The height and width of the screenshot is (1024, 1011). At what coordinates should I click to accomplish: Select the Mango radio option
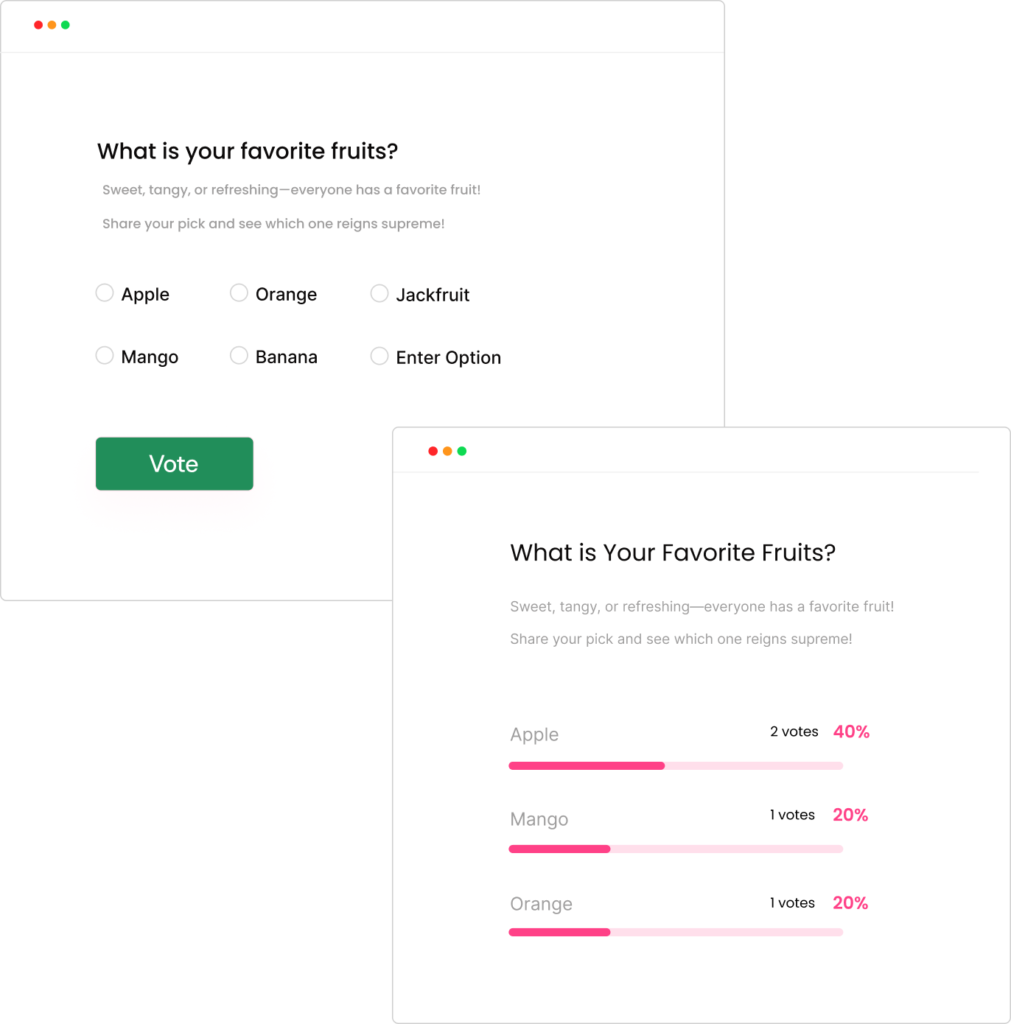(x=104, y=356)
